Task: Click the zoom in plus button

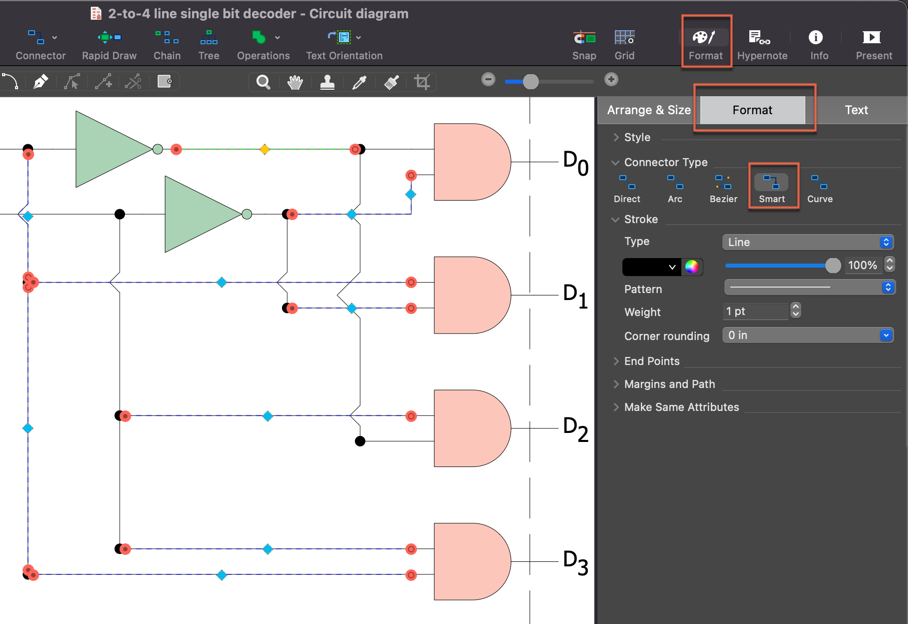Action: click(x=611, y=79)
